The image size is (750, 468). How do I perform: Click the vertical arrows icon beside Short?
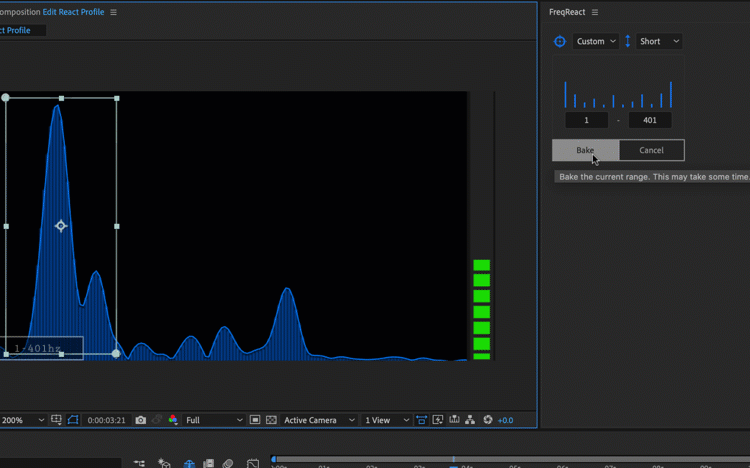click(x=628, y=41)
